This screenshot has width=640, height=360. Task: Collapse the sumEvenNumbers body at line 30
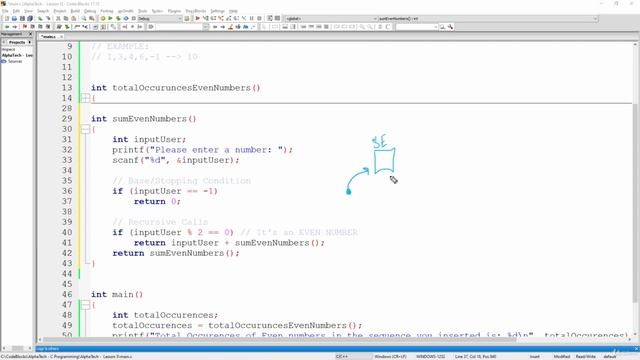[x=85, y=129]
